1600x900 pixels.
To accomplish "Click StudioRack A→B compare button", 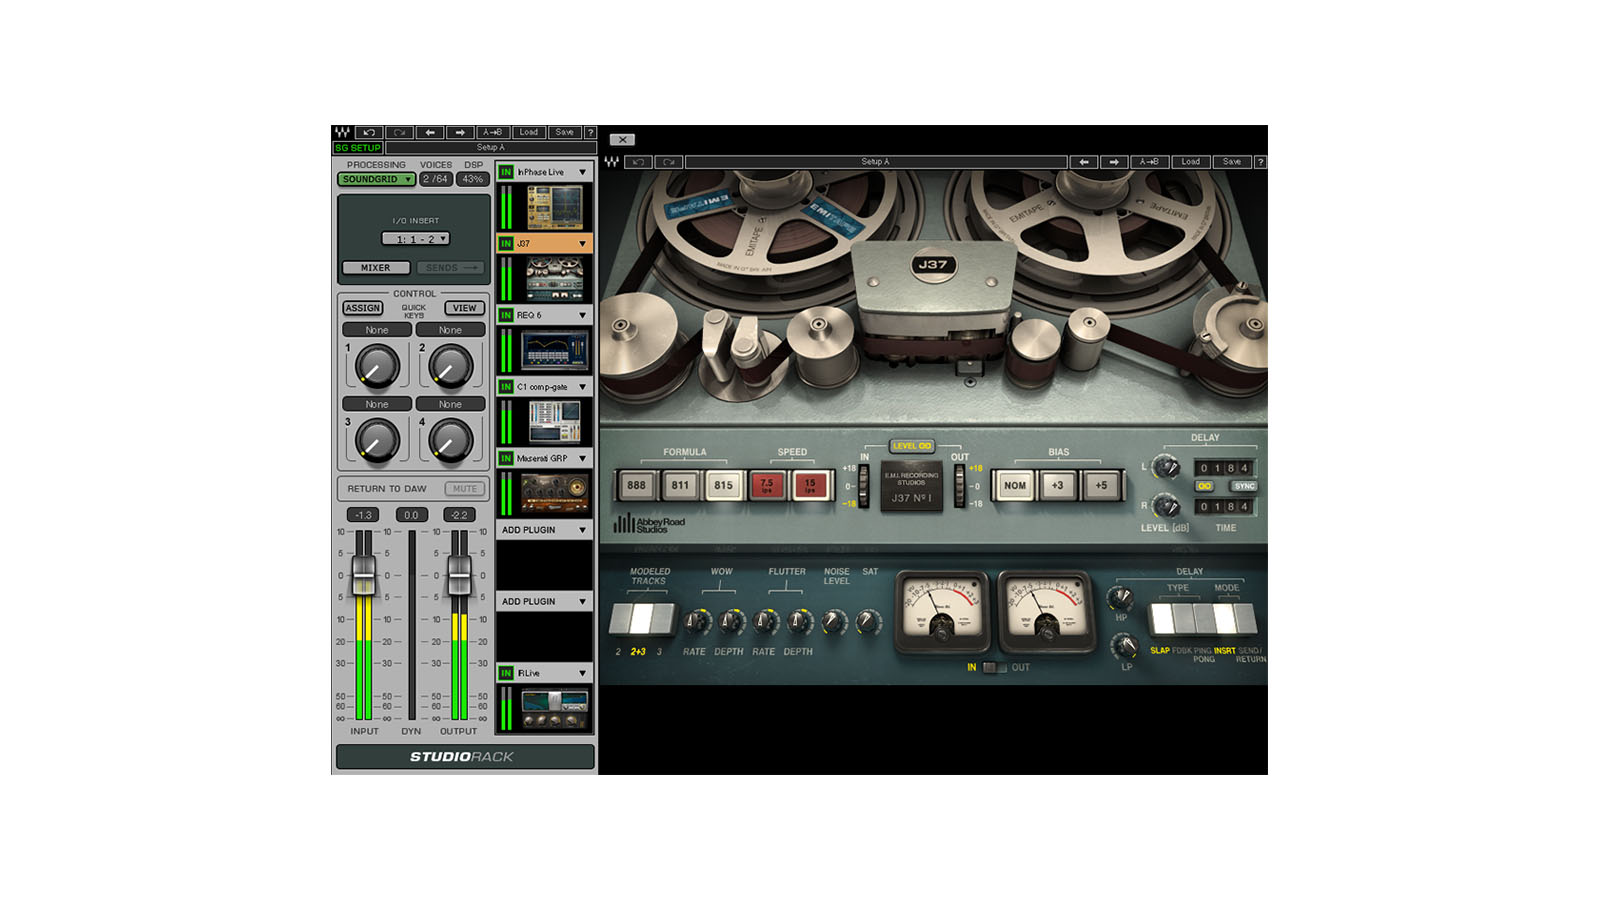I will click(x=493, y=132).
